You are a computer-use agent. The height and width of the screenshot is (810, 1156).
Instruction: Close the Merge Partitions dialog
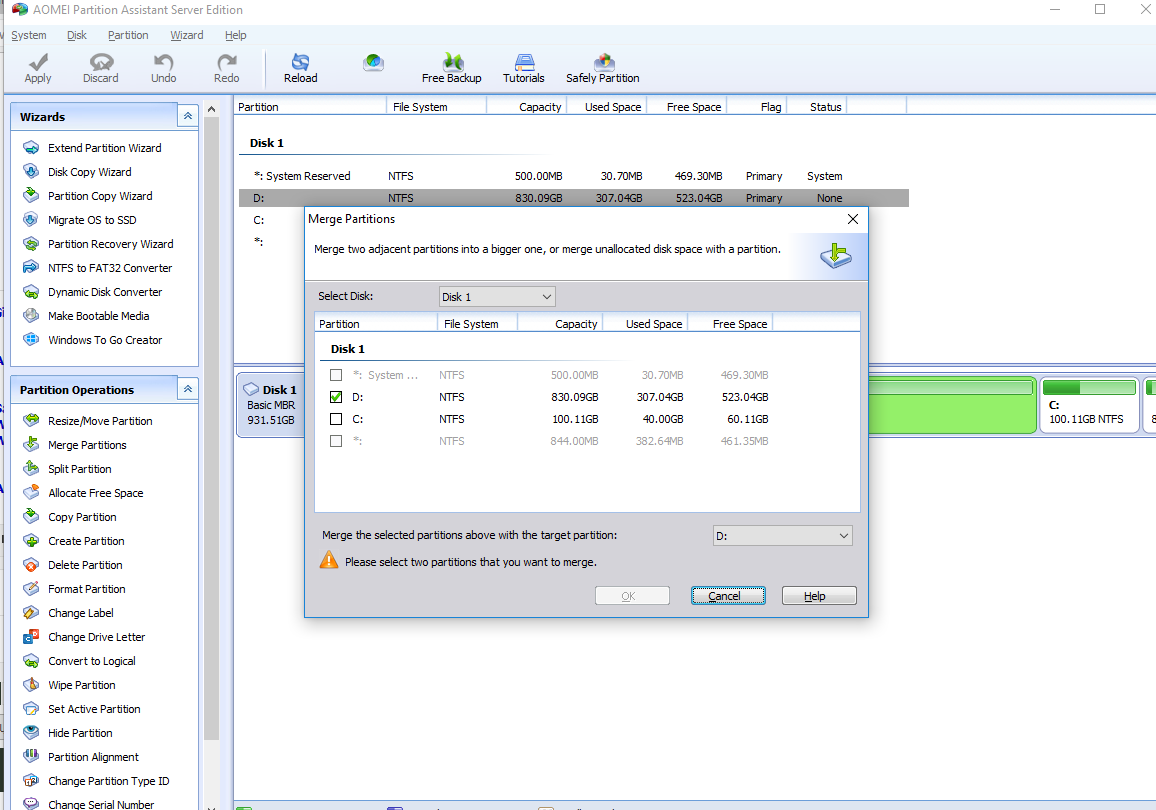853,219
